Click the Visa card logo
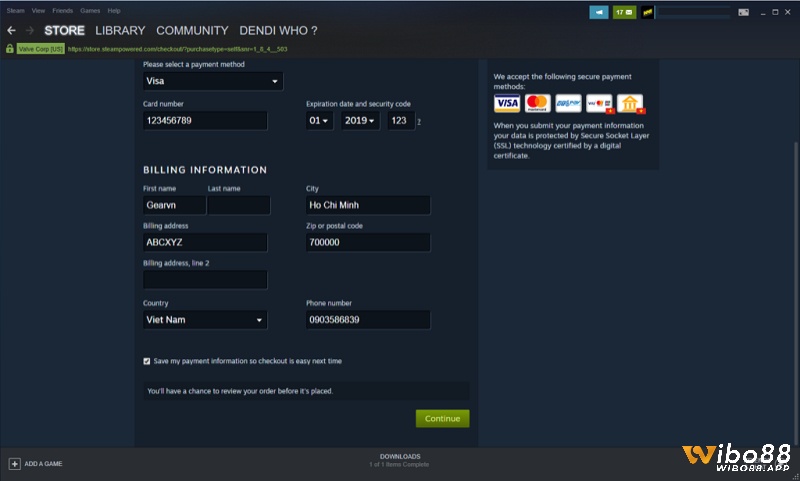Image resolution: width=800 pixels, height=481 pixels. [x=507, y=104]
